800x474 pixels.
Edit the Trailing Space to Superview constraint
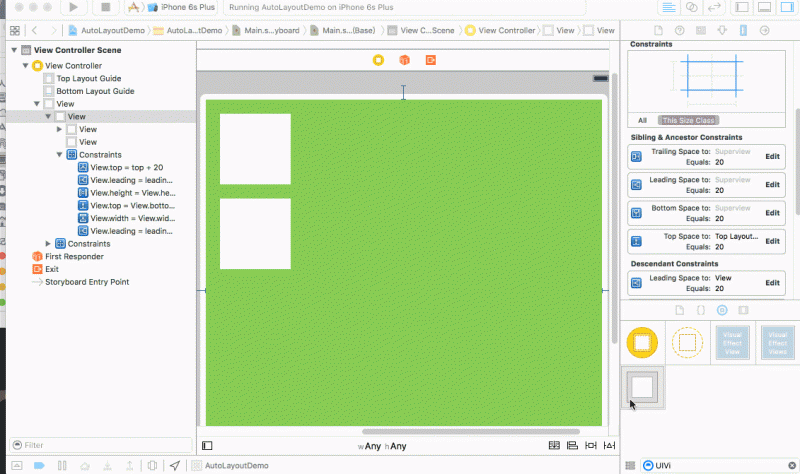click(772, 156)
